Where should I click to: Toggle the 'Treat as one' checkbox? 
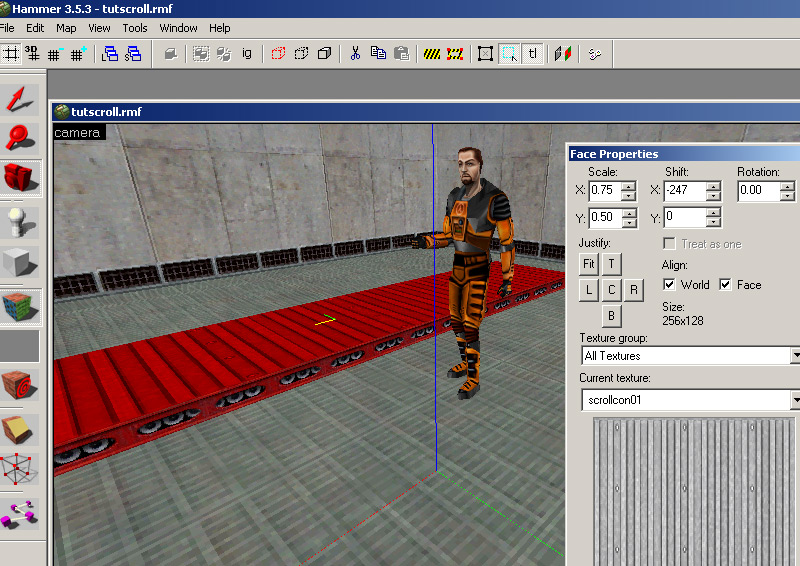coord(669,243)
